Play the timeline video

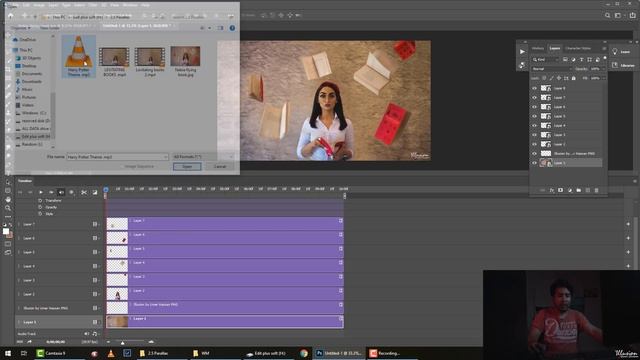coord(41,192)
